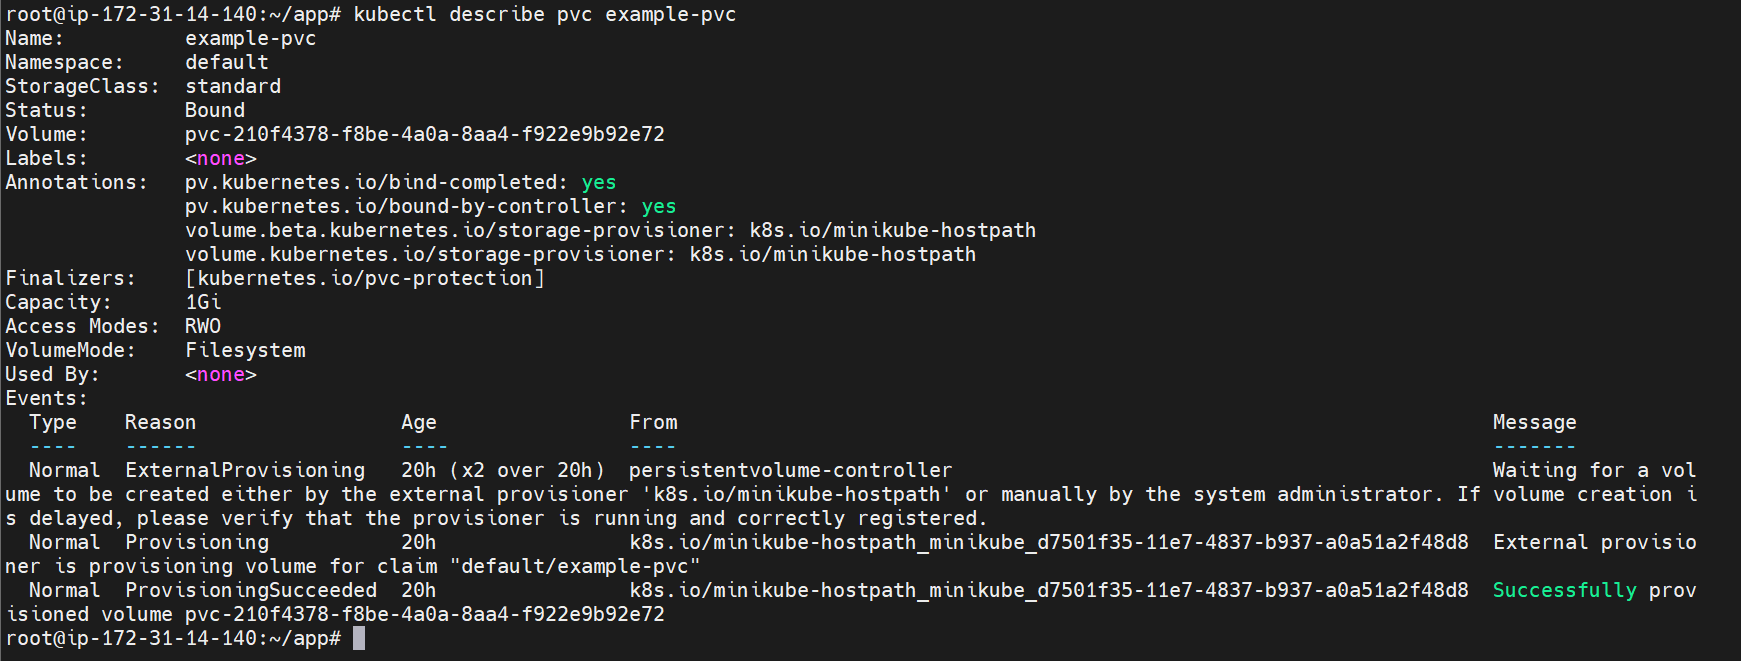Click the "standard" StorageClass value
Screen dimensions: 1741x661
233,86
